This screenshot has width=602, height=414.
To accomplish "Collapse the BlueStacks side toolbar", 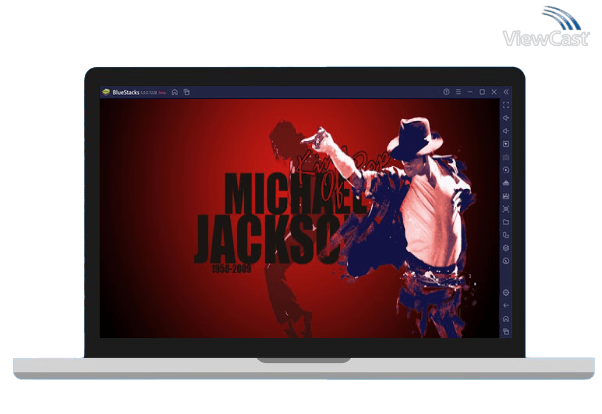I will [506, 92].
